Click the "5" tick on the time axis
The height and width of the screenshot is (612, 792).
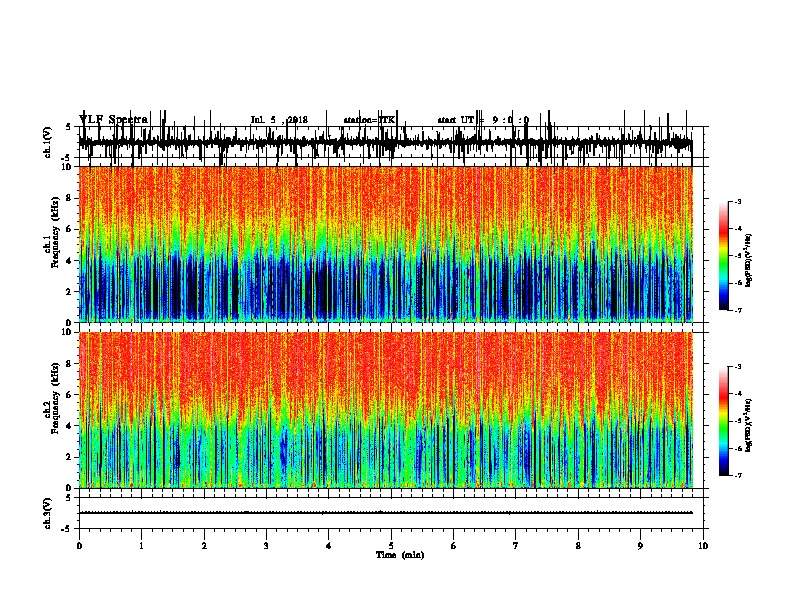coord(391,546)
